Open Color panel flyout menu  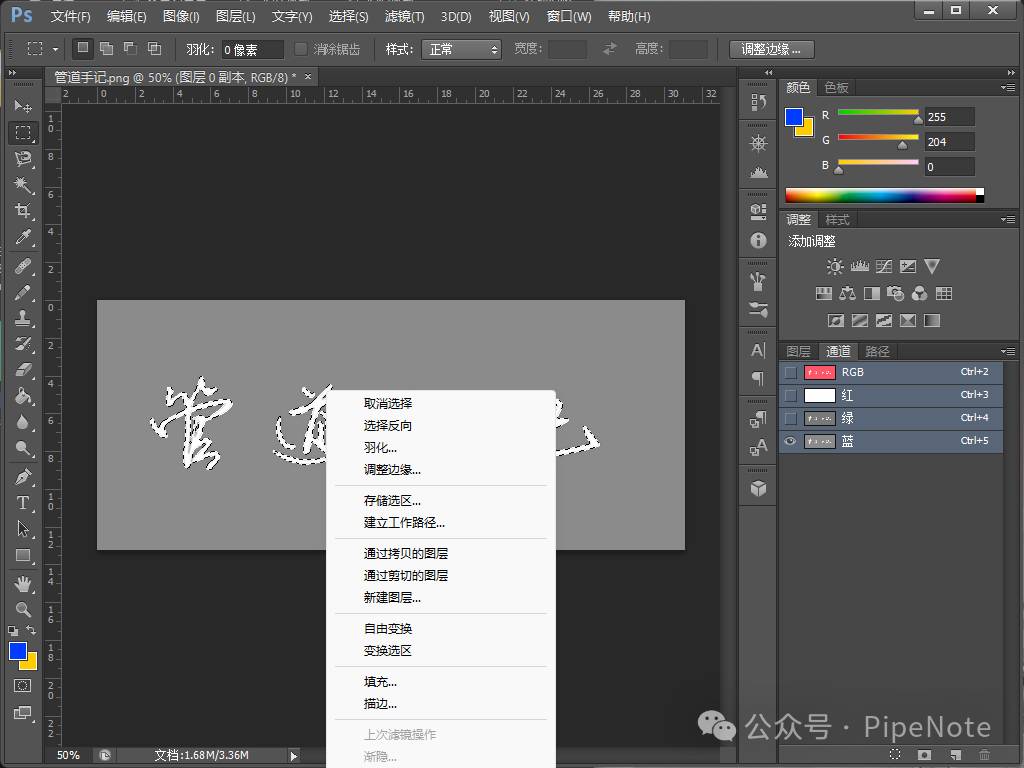[x=1008, y=88]
